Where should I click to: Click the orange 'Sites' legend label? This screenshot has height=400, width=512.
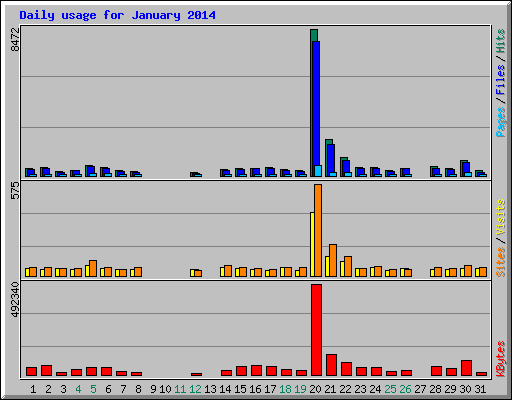500,262
